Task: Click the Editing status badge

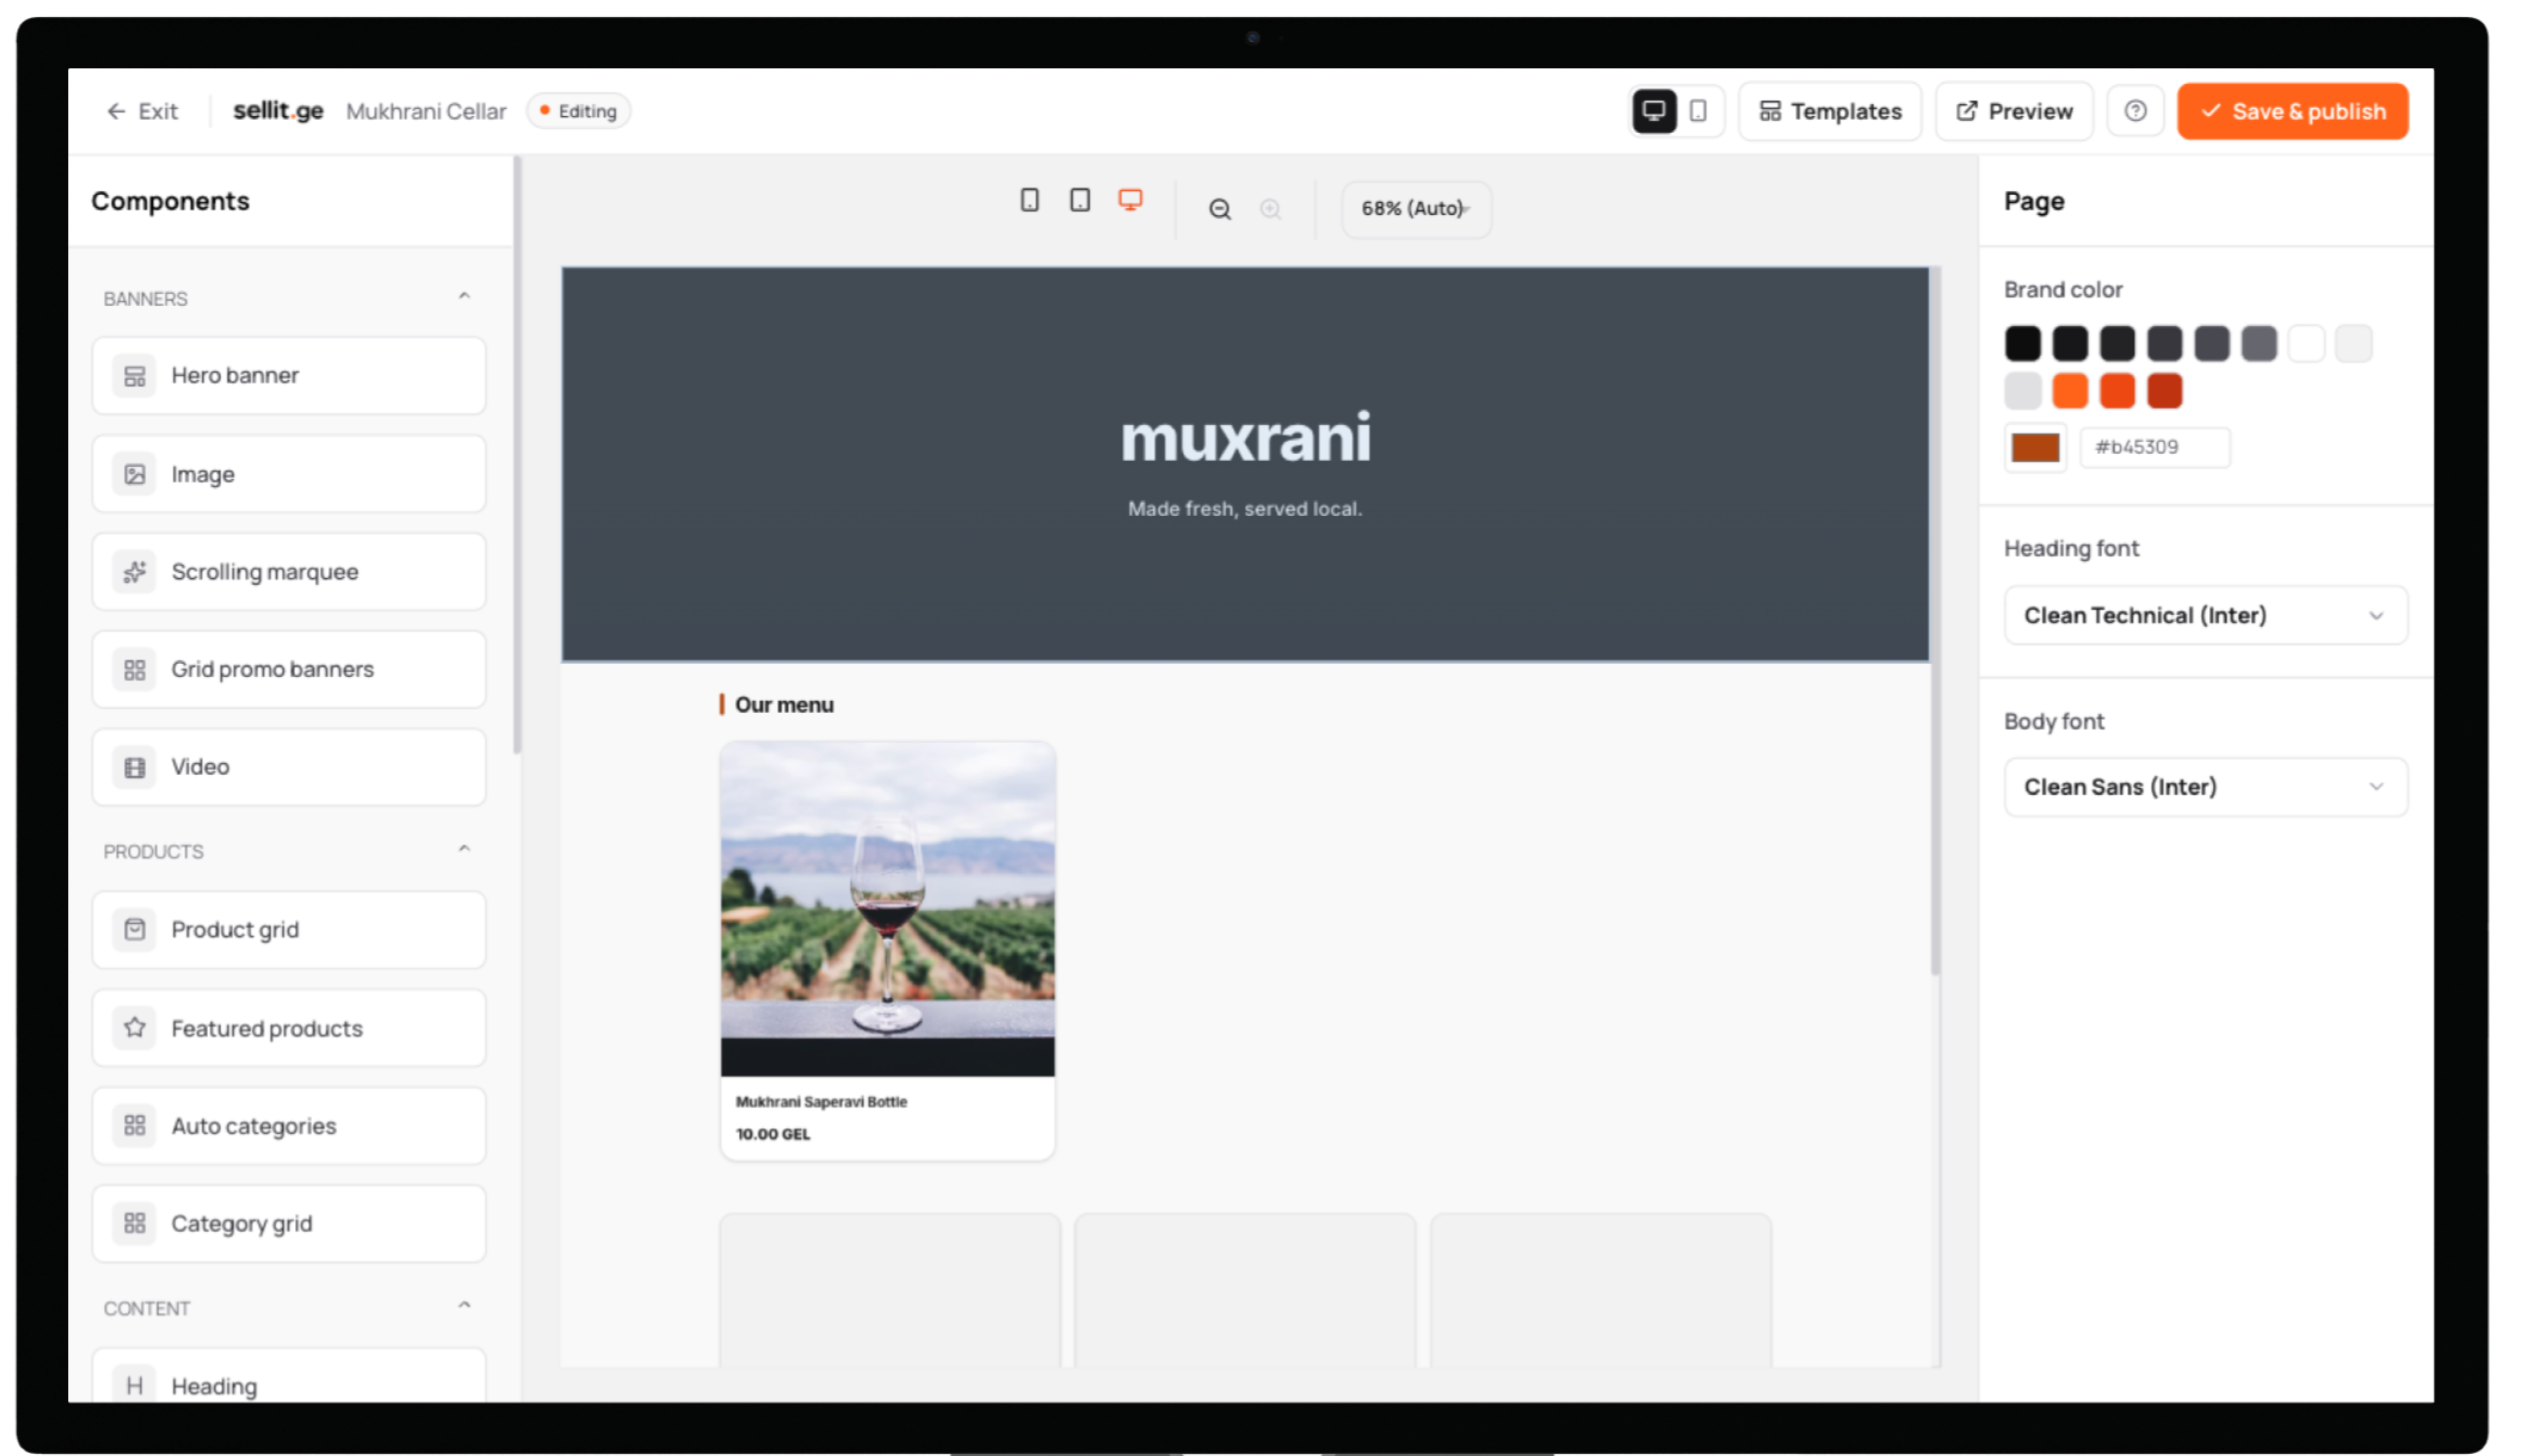Action: click(x=579, y=111)
